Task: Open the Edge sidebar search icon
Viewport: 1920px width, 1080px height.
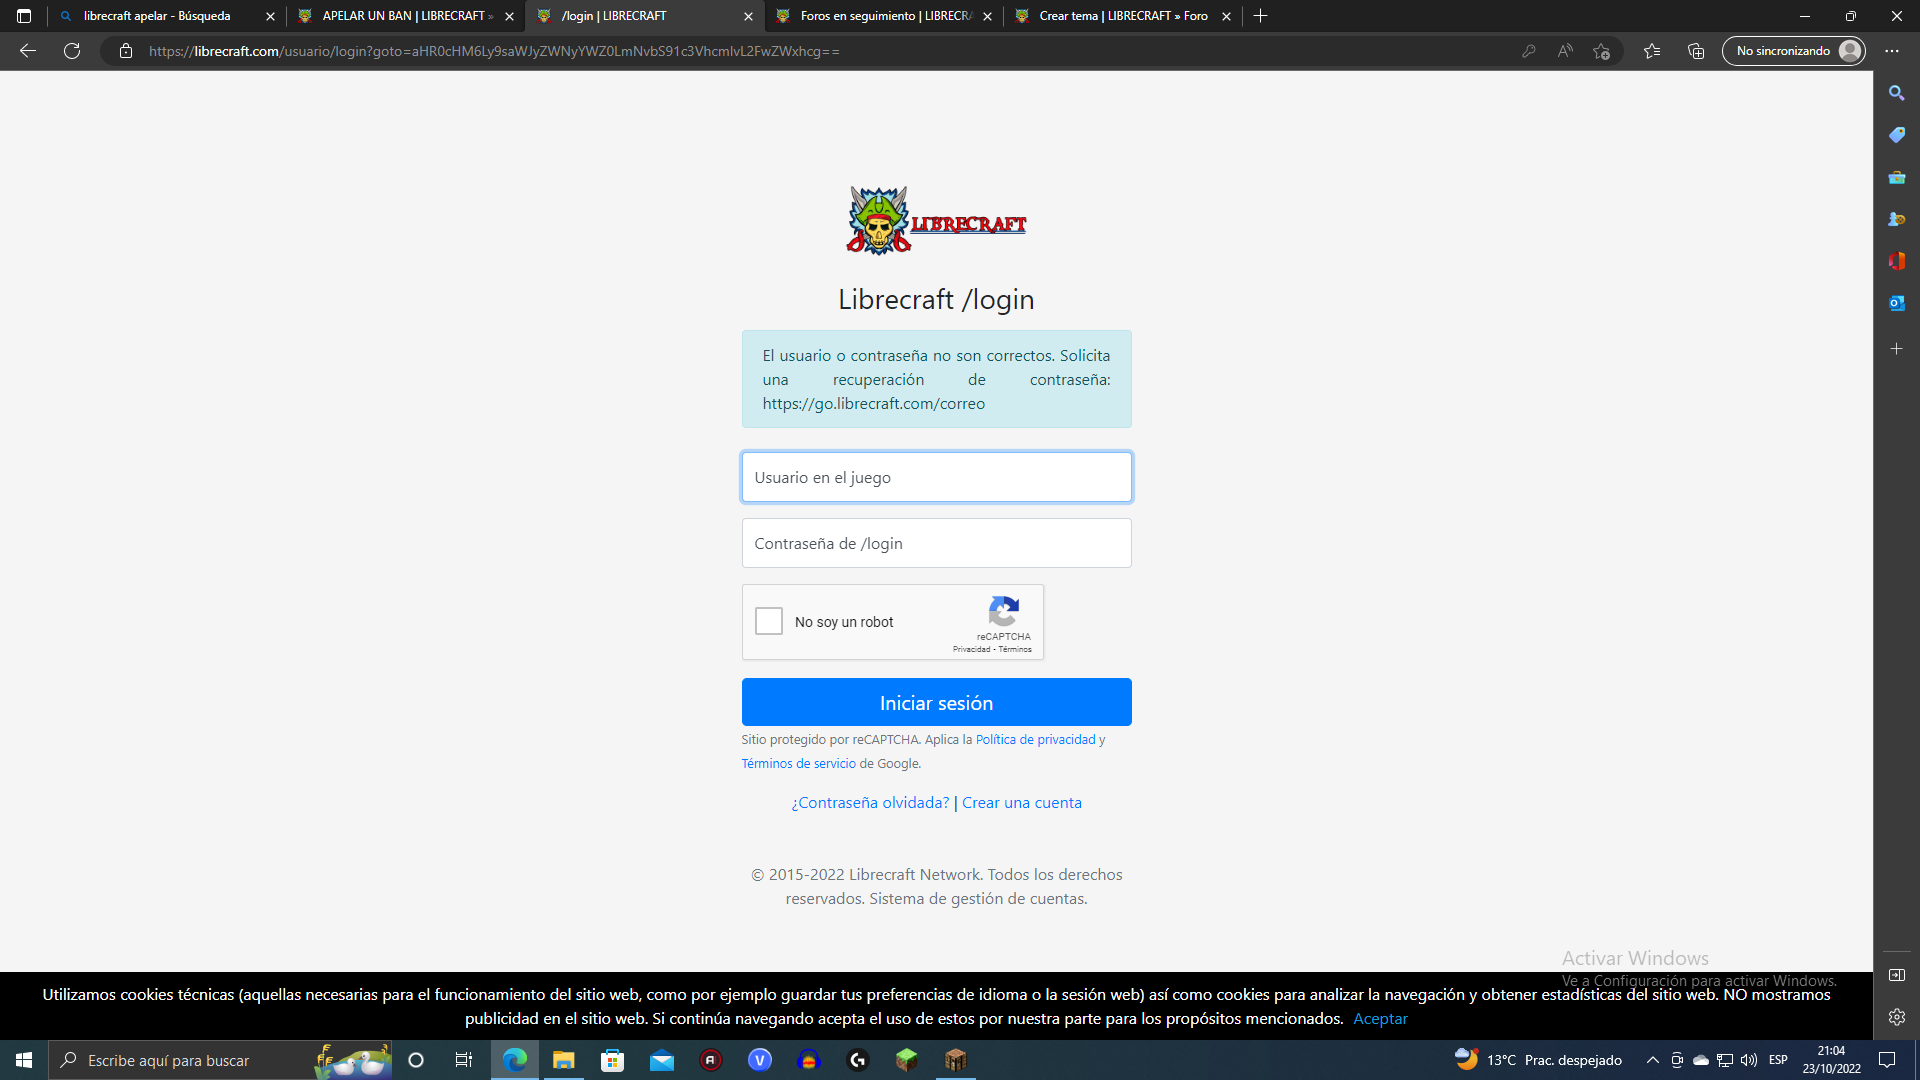Action: [x=1896, y=93]
